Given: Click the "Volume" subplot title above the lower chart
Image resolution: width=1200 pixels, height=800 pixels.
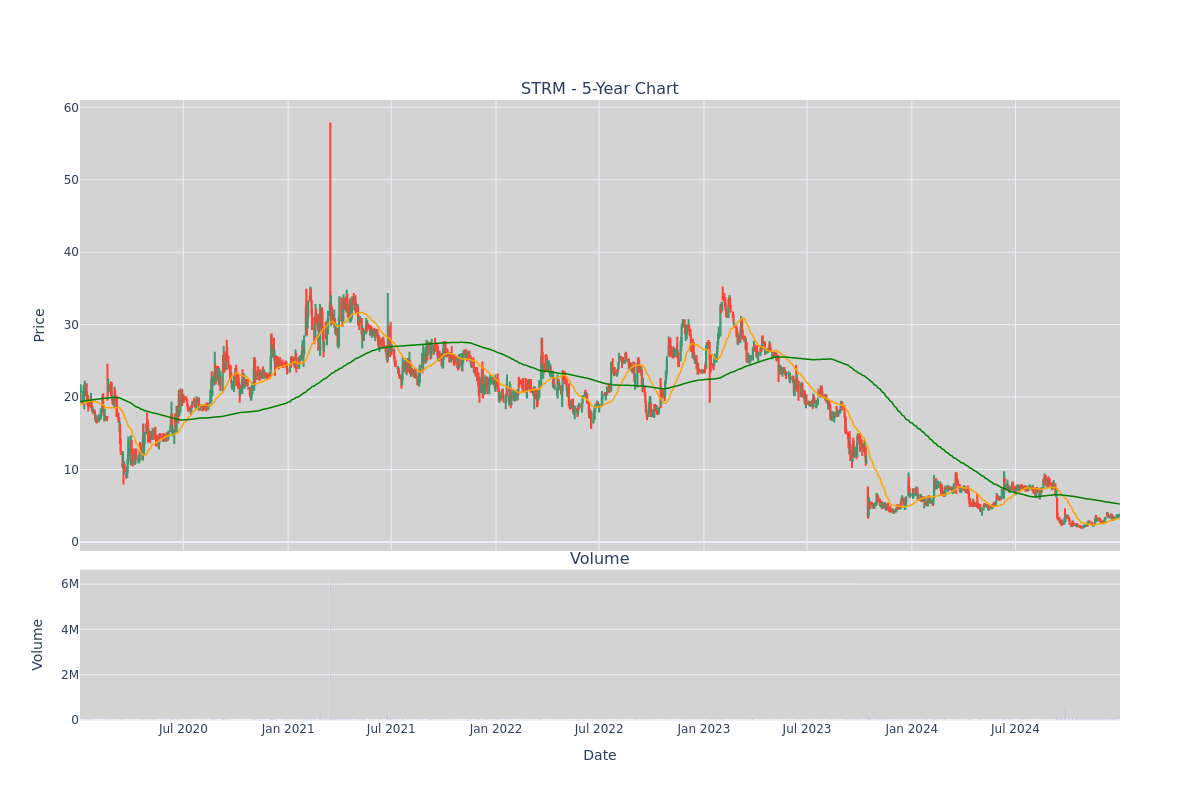Looking at the screenshot, I should point(600,559).
